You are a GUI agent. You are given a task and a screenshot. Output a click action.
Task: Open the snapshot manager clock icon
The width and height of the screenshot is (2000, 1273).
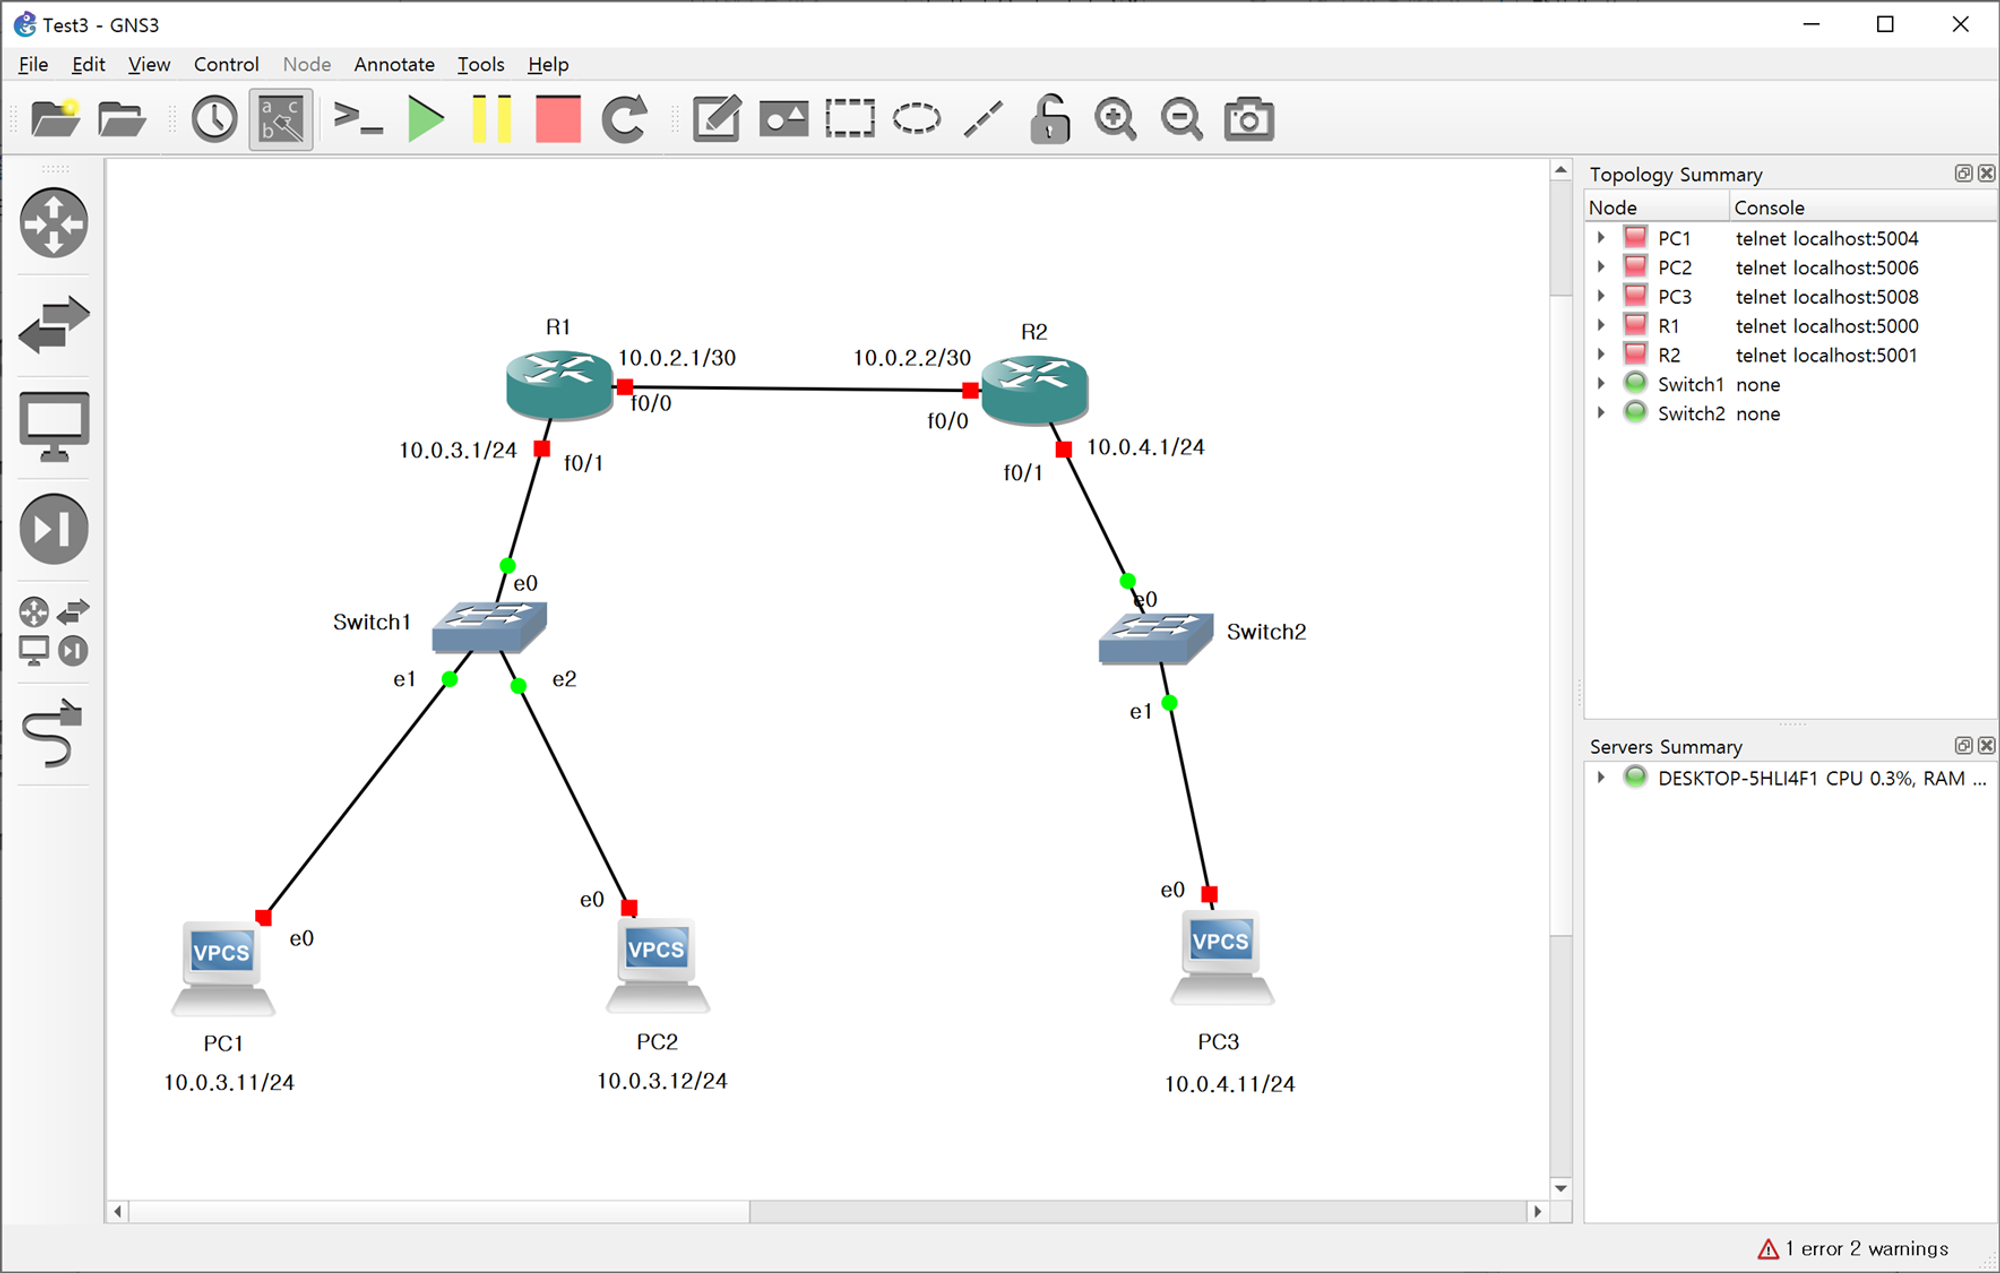coord(214,119)
